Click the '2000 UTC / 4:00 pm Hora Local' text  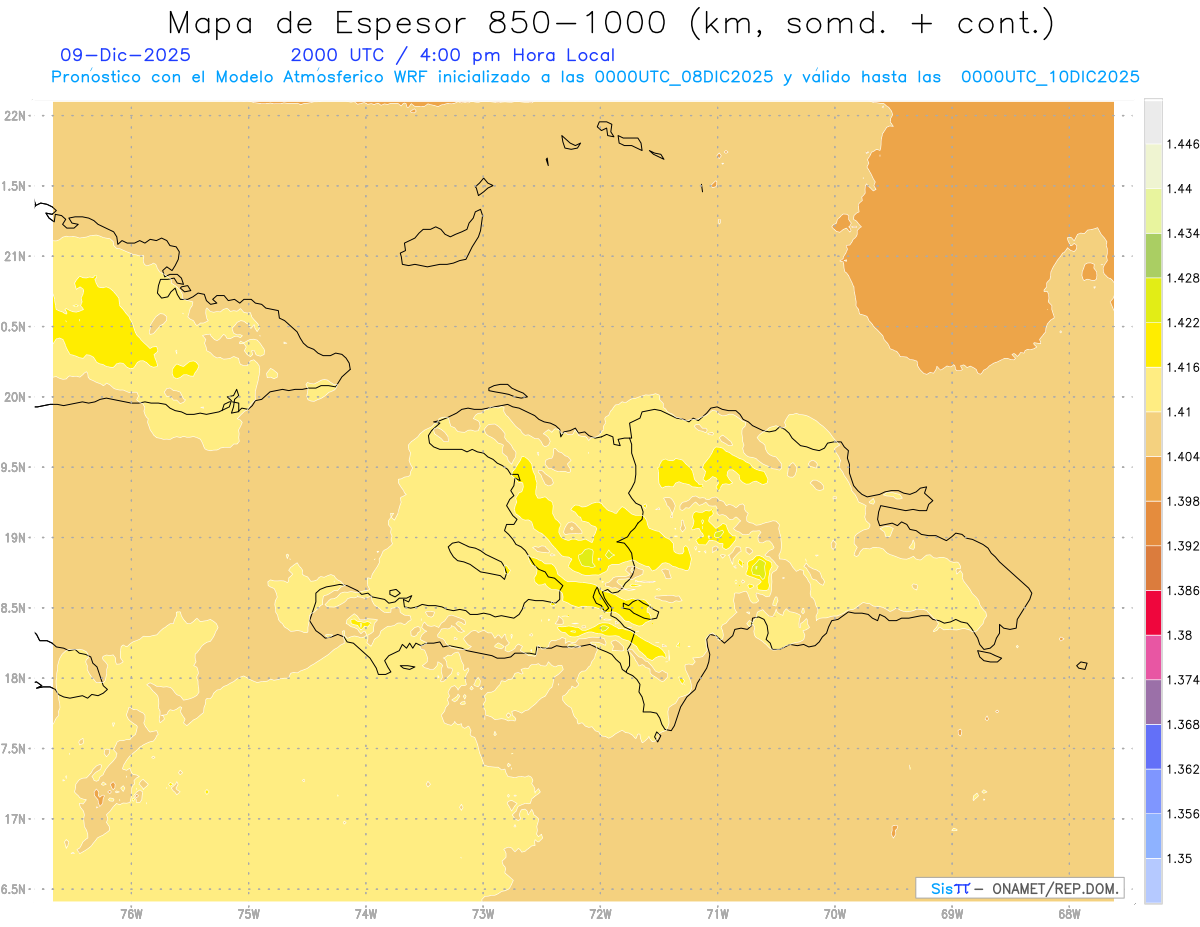453,55
